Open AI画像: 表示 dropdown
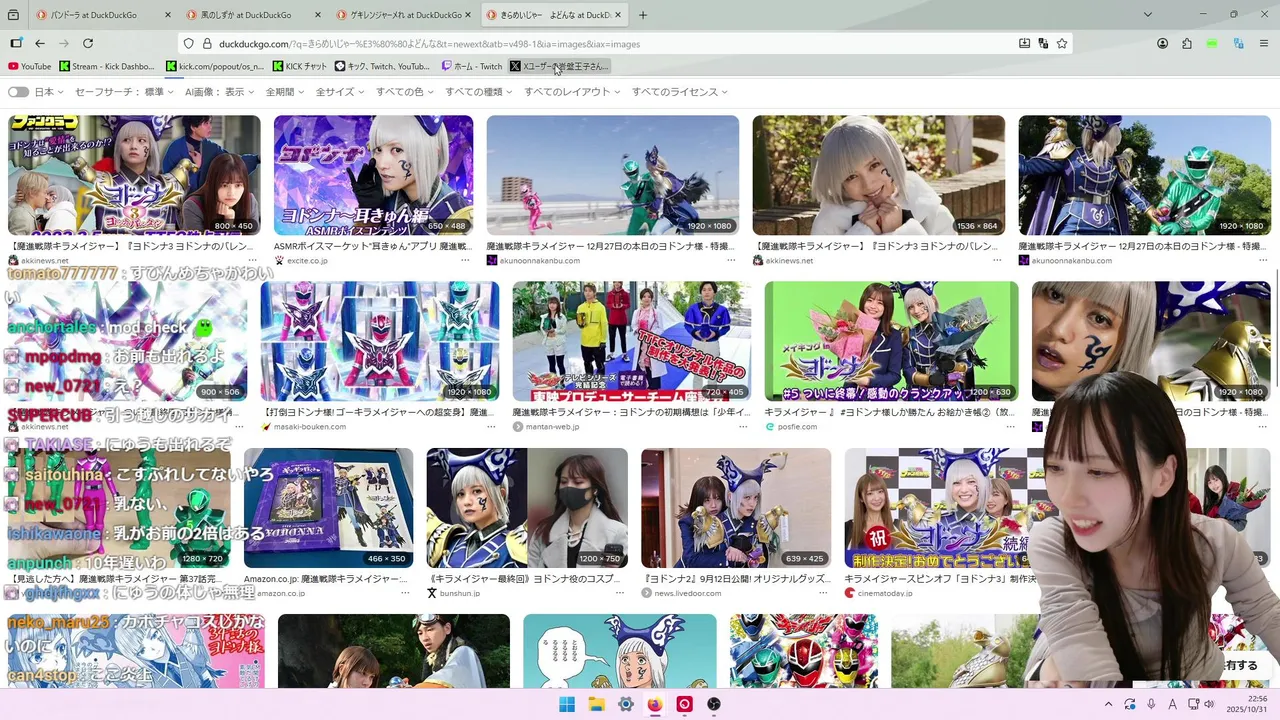This screenshot has width=1280, height=720. click(219, 92)
